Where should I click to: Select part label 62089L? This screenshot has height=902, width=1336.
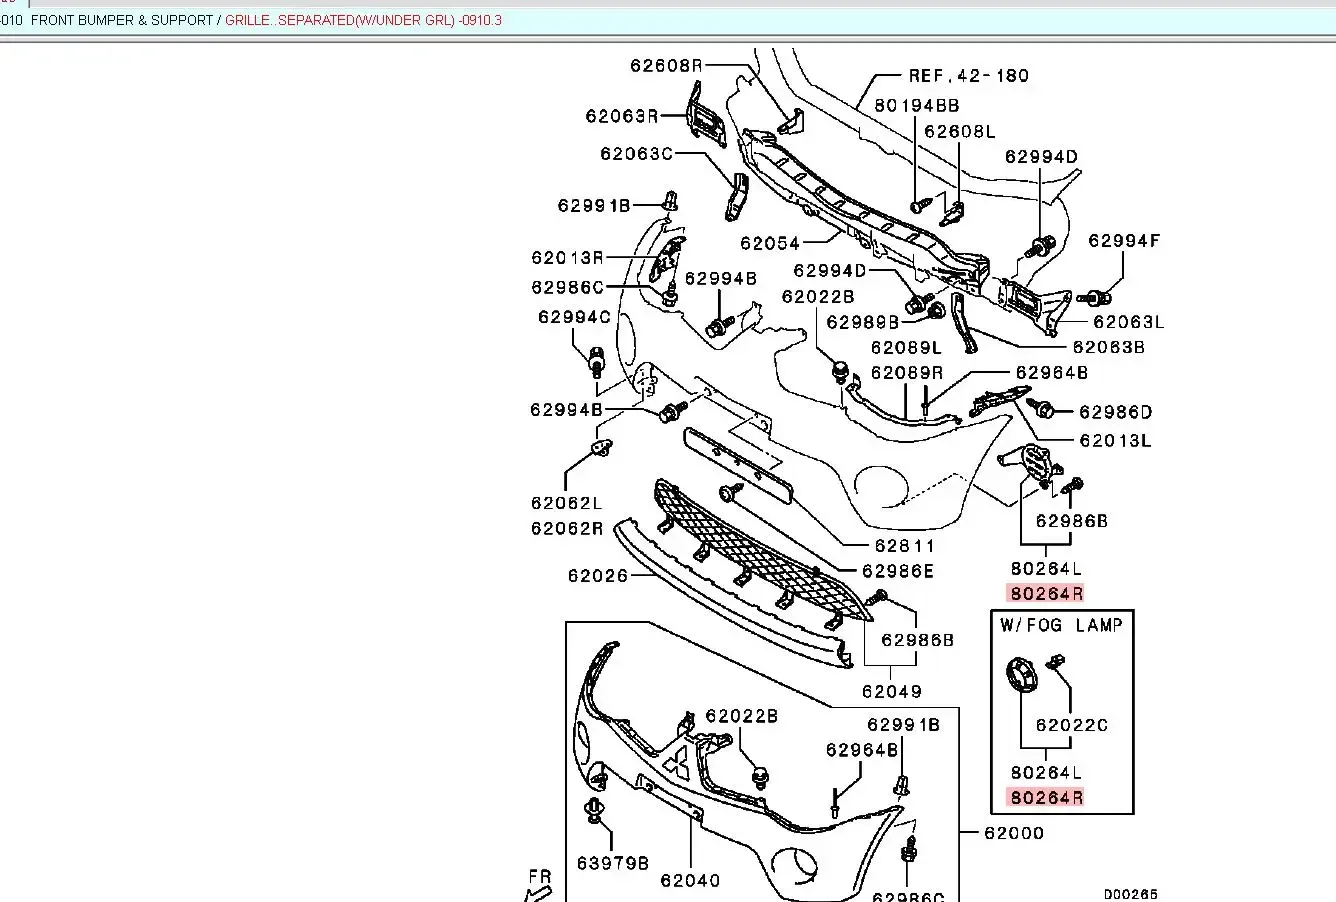coord(906,348)
